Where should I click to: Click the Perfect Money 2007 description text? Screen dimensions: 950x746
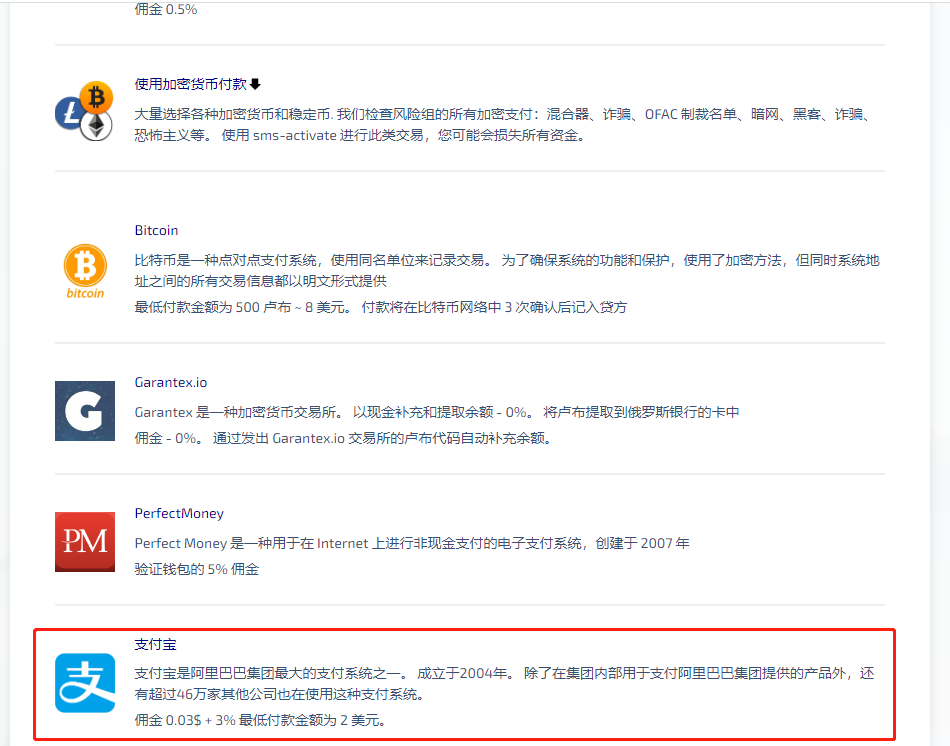pyautogui.click(x=412, y=543)
